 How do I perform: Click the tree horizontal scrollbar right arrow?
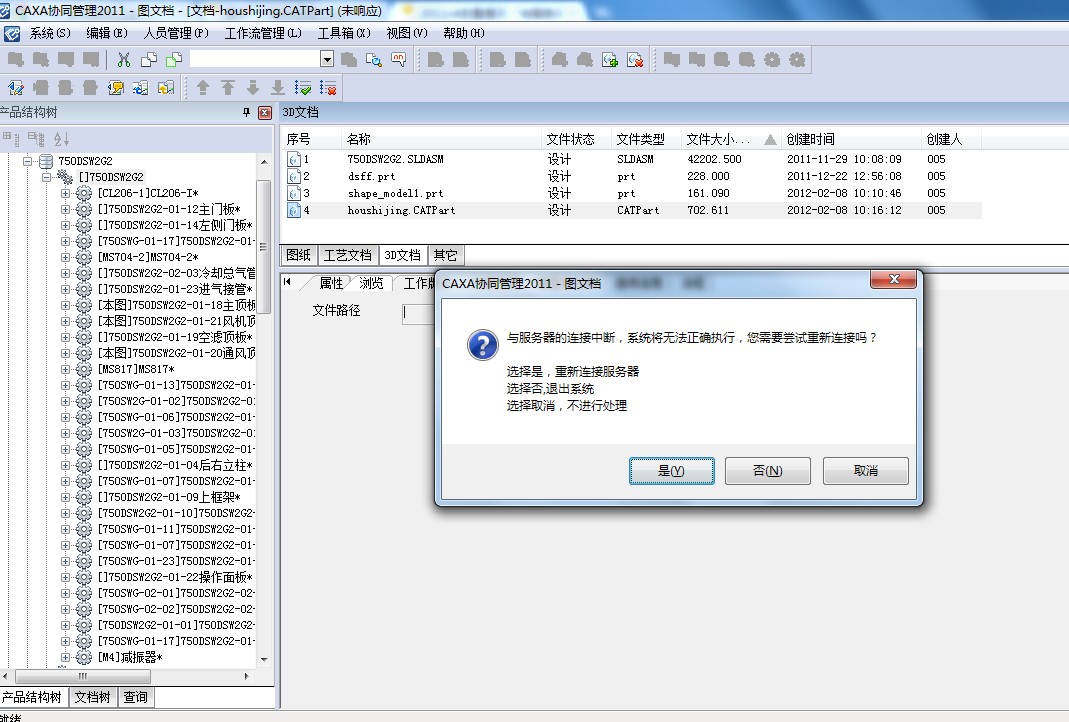click(246, 676)
